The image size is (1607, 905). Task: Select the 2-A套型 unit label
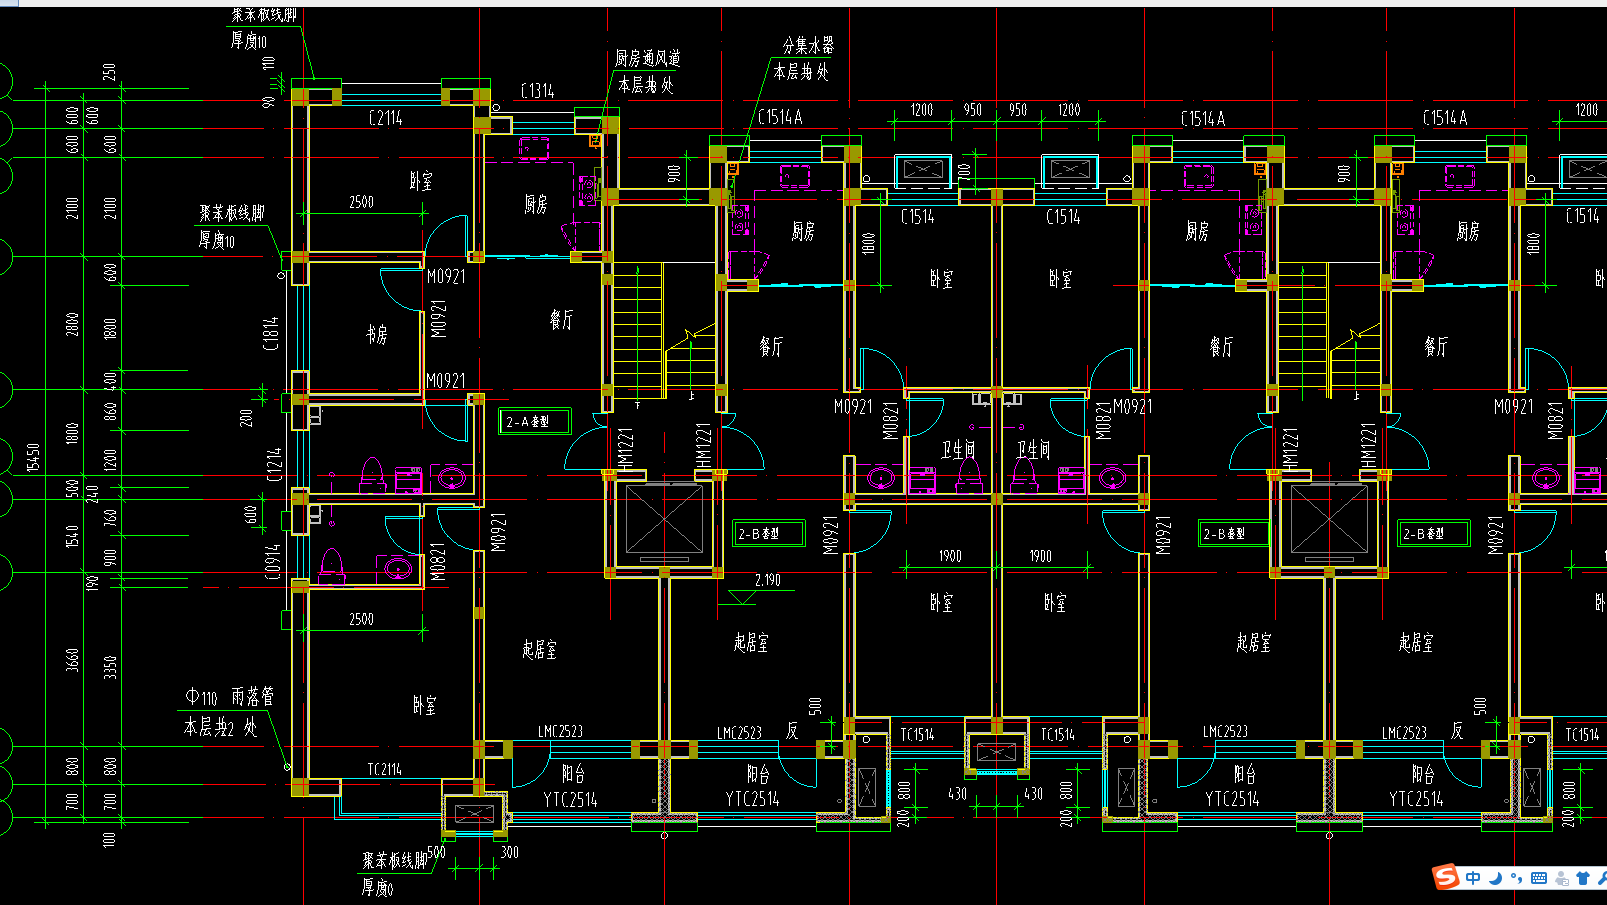pyautogui.click(x=535, y=422)
